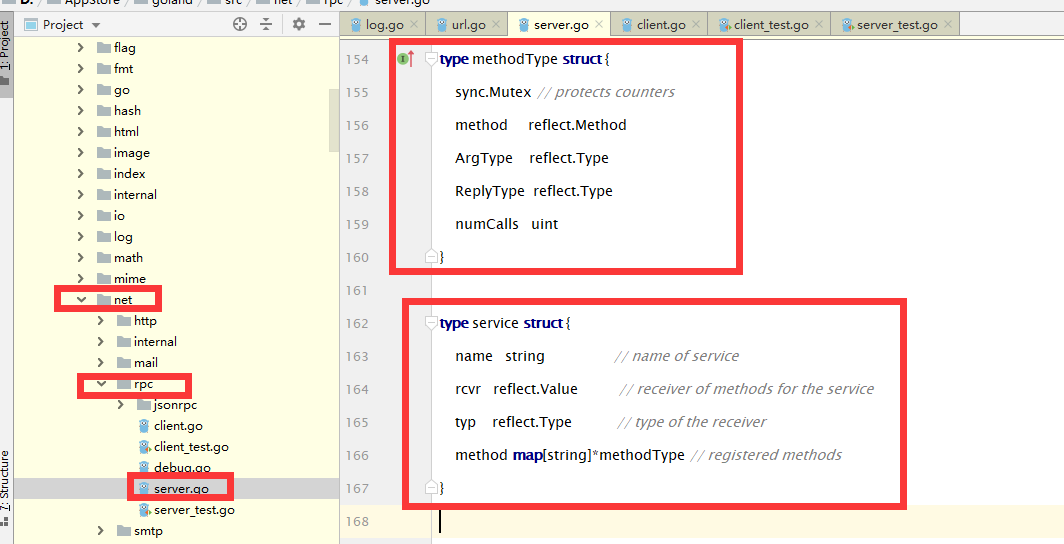Click the locate/scroll-from-source target icon
1064x544 pixels.
click(240, 24)
